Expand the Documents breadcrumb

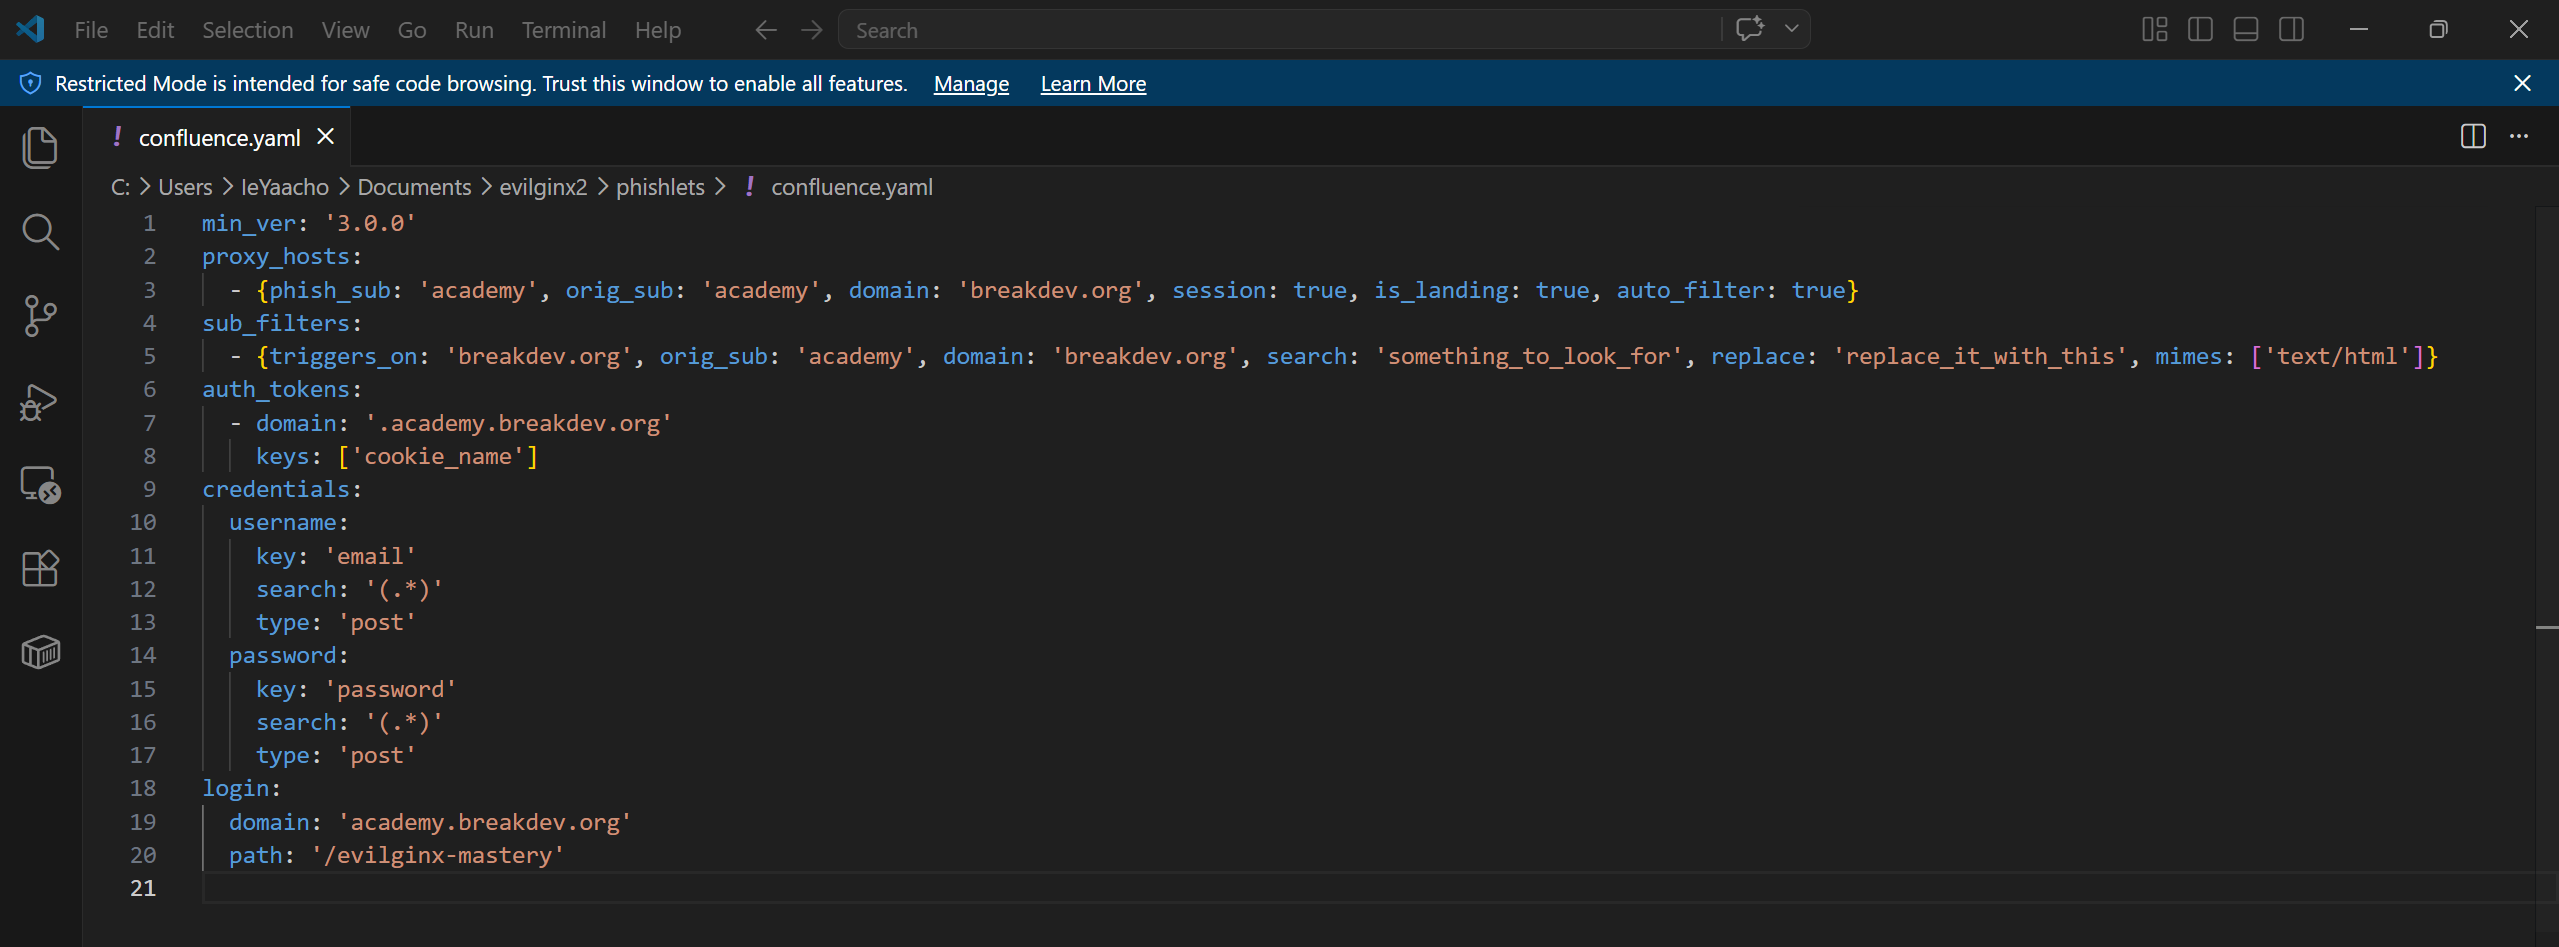pyautogui.click(x=414, y=187)
